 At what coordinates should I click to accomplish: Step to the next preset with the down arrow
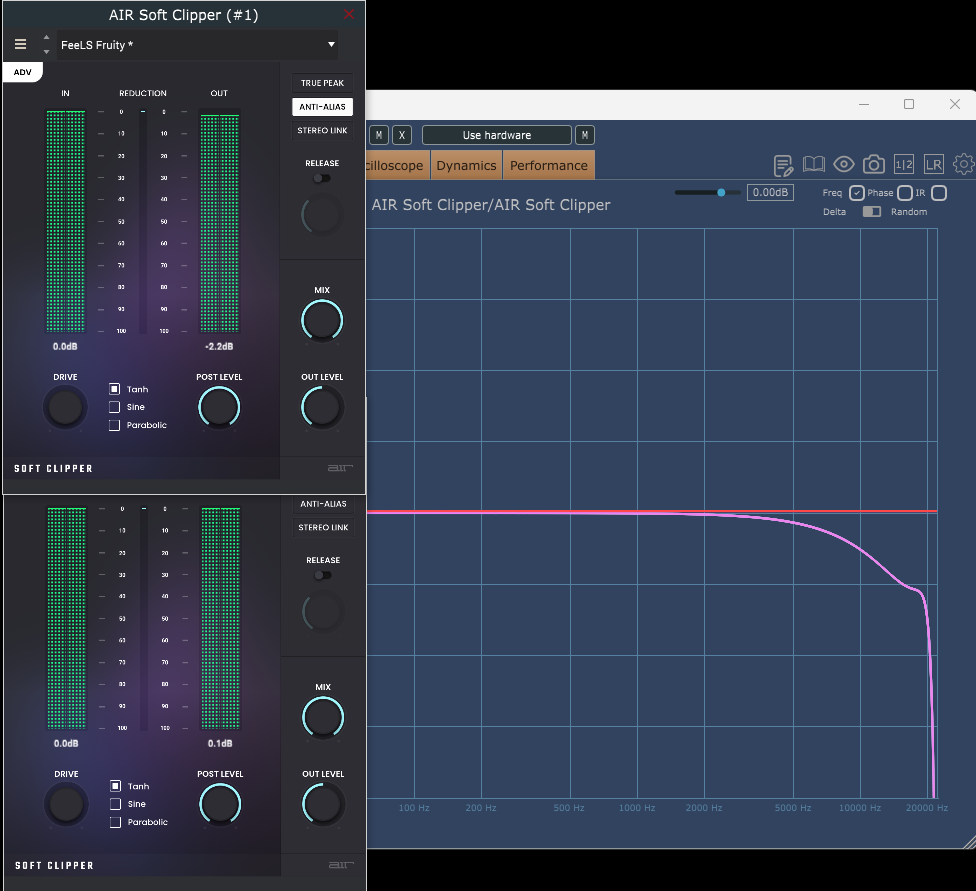[x=46, y=52]
